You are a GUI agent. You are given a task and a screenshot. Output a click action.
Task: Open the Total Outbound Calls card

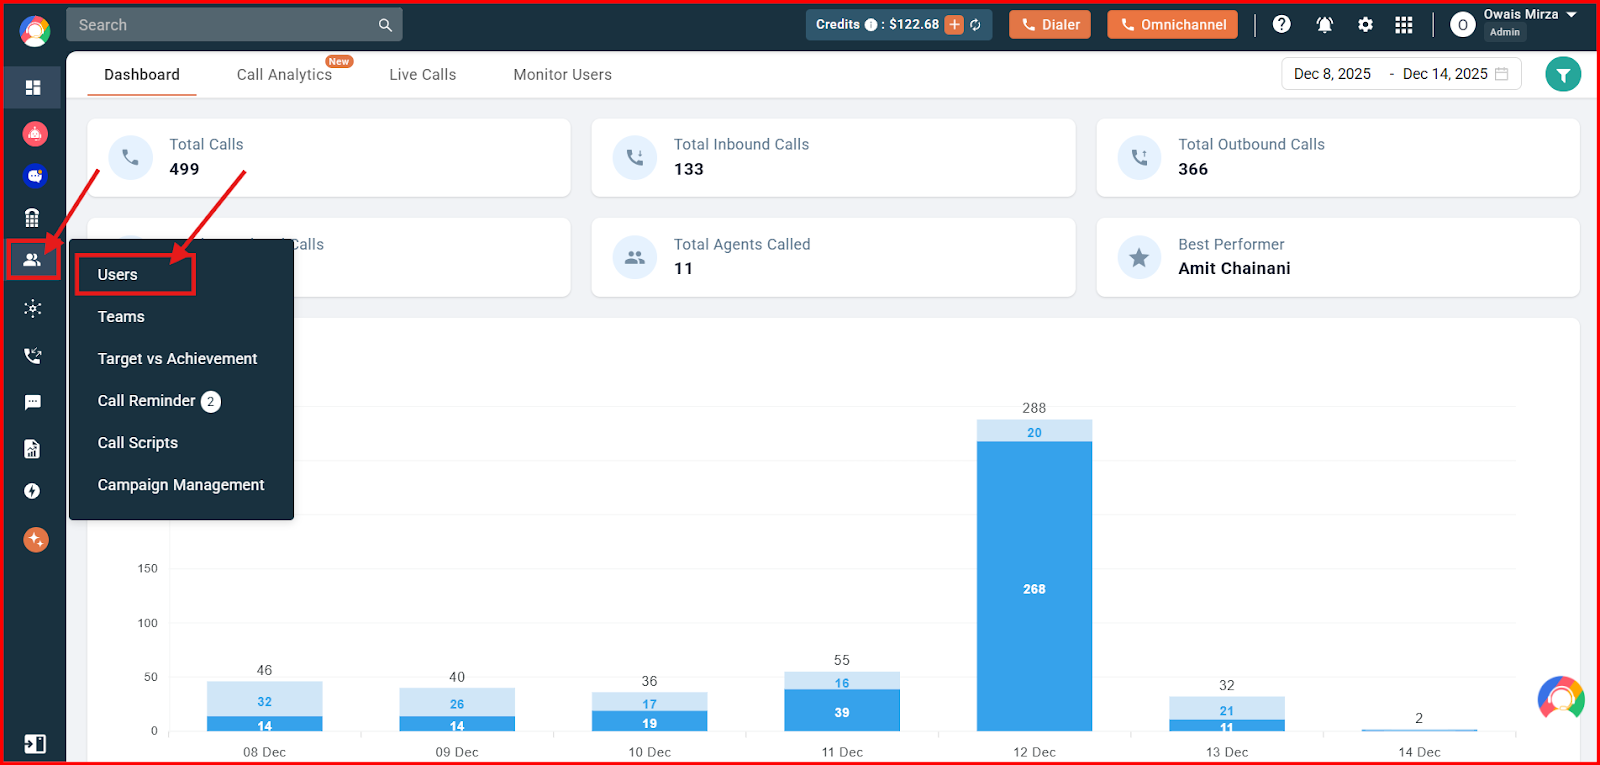click(x=1338, y=158)
